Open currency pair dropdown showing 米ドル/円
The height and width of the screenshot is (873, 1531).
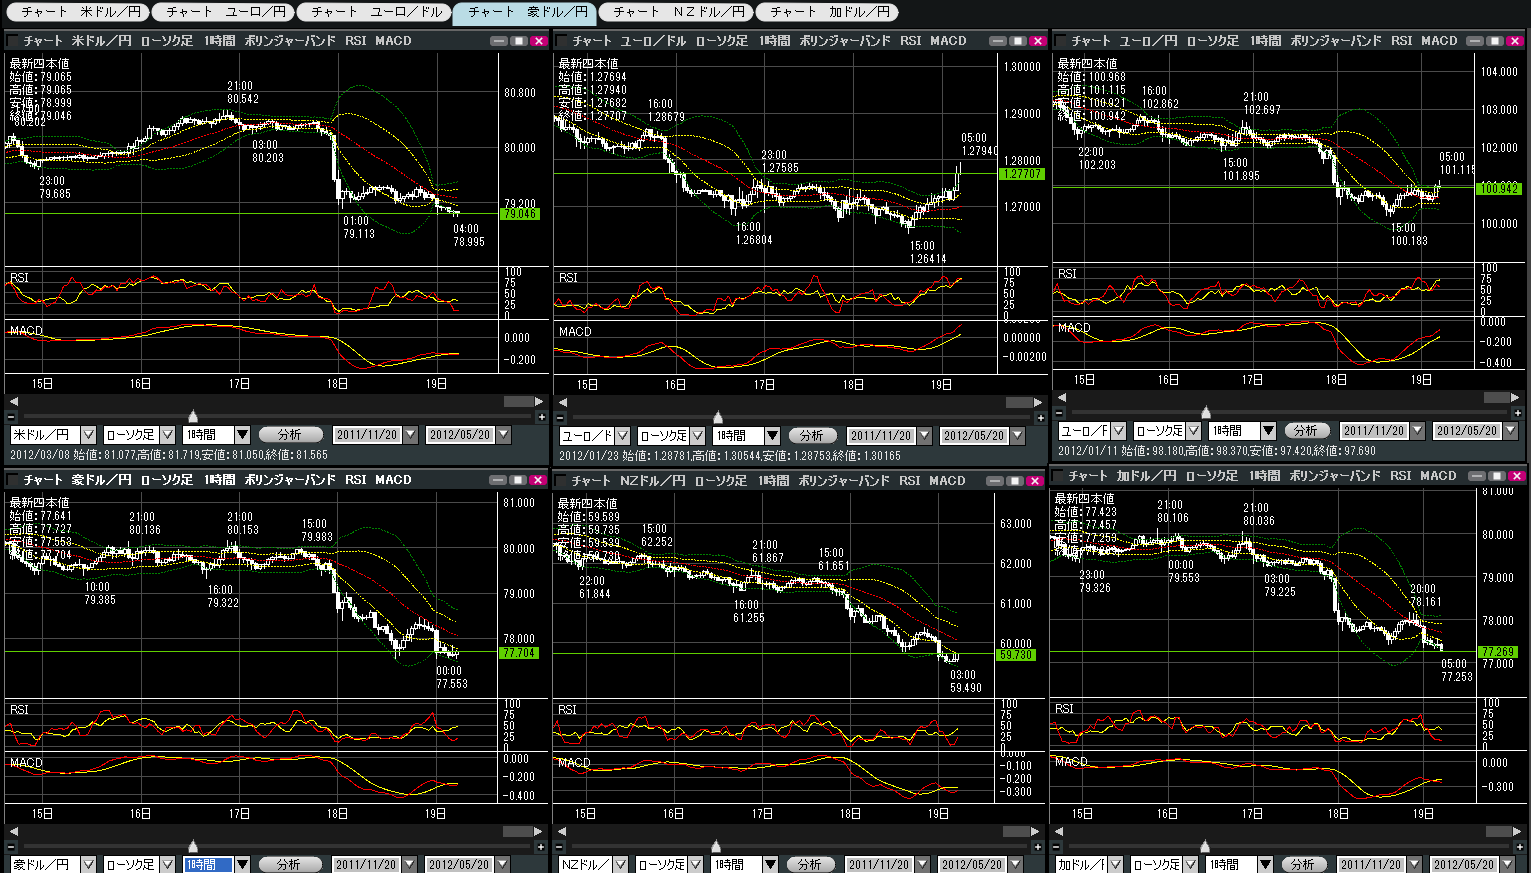pyautogui.click(x=88, y=435)
